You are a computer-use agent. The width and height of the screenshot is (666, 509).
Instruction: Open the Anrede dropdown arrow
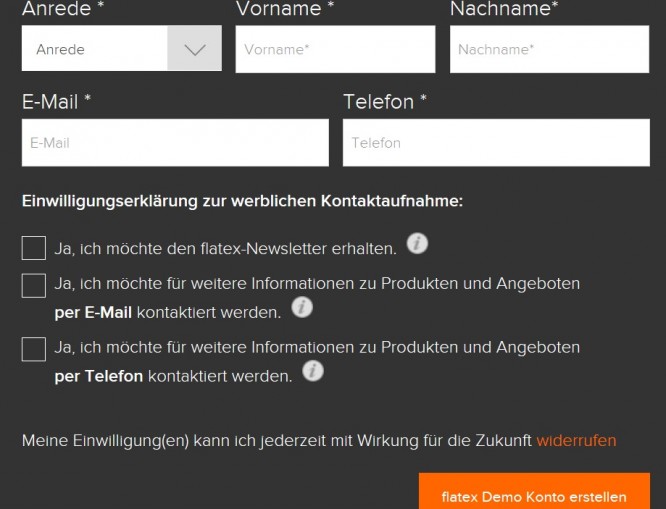tap(195, 49)
